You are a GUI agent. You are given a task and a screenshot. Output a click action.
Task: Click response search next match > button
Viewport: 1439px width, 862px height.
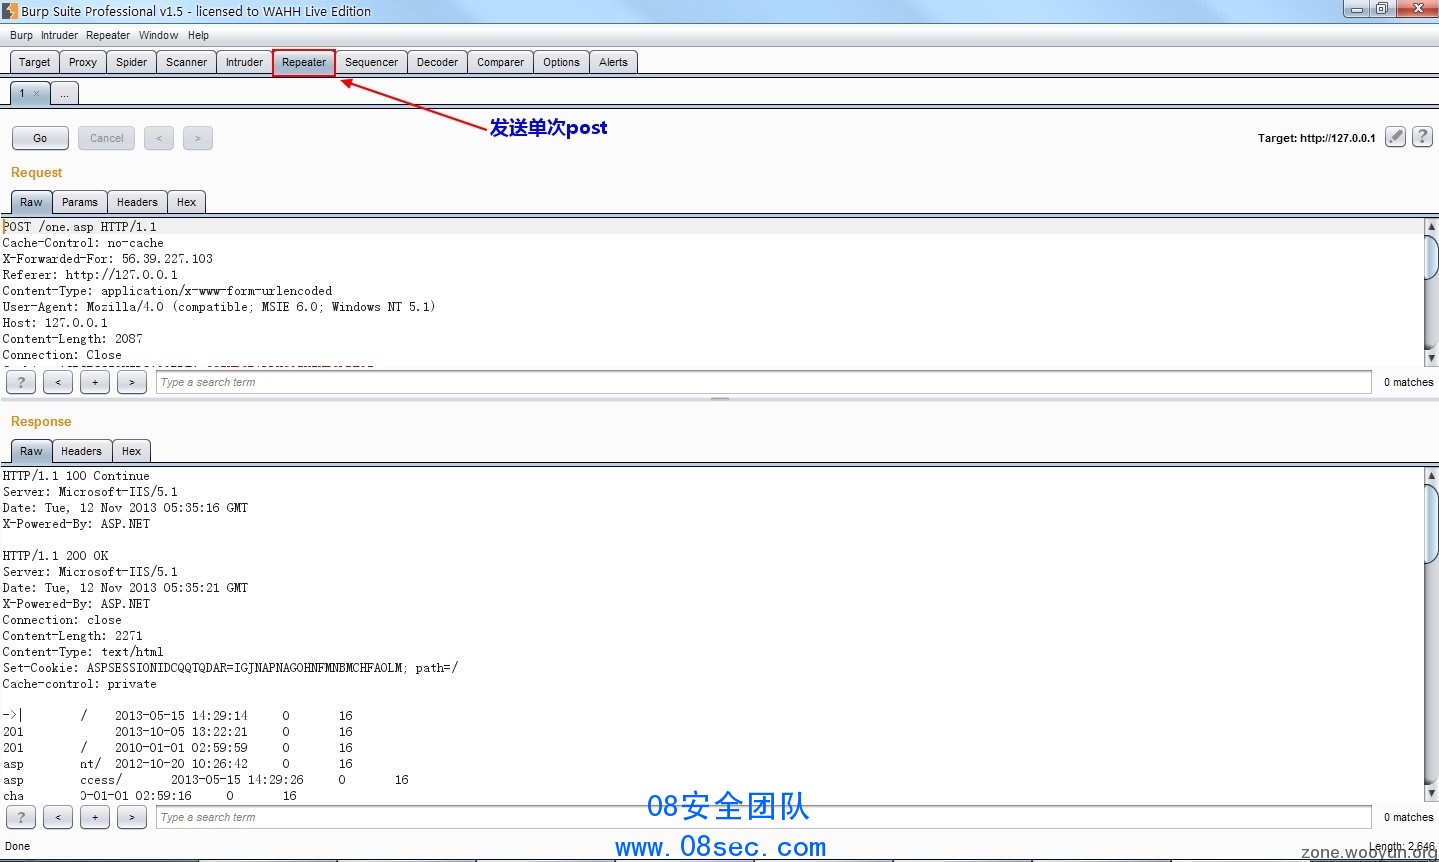coord(132,817)
